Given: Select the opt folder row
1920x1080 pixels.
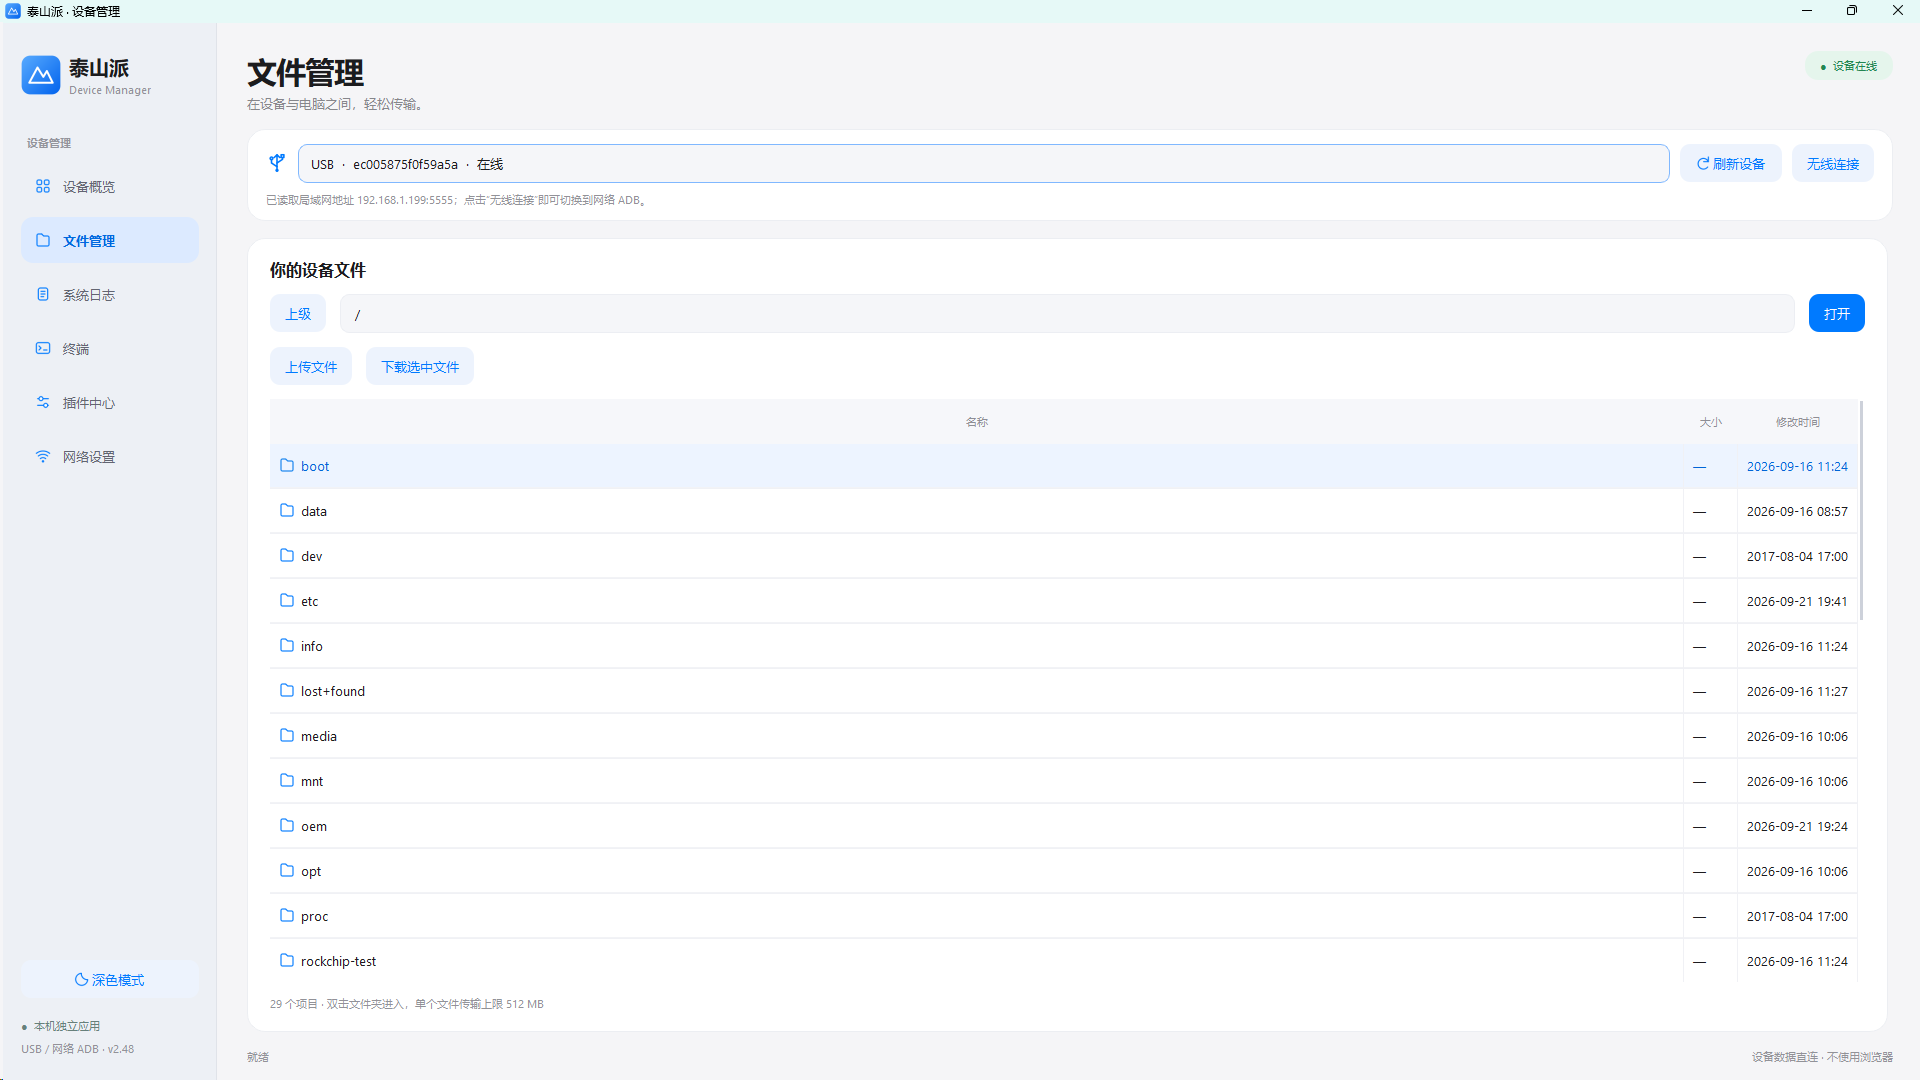Looking at the screenshot, I should [1063, 871].
